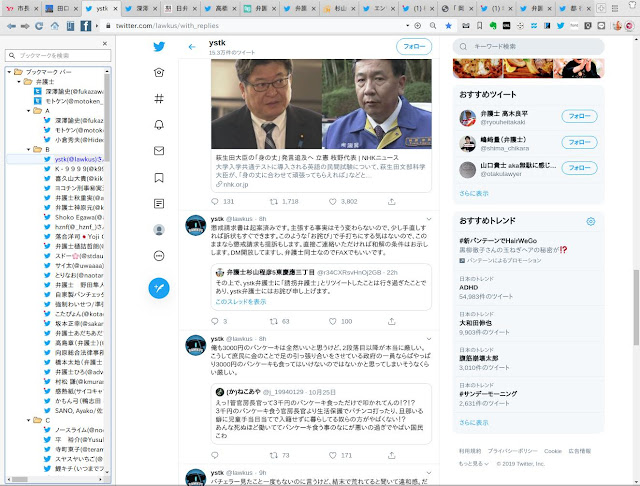Click the Twitter bird home logo

[x=159, y=46]
